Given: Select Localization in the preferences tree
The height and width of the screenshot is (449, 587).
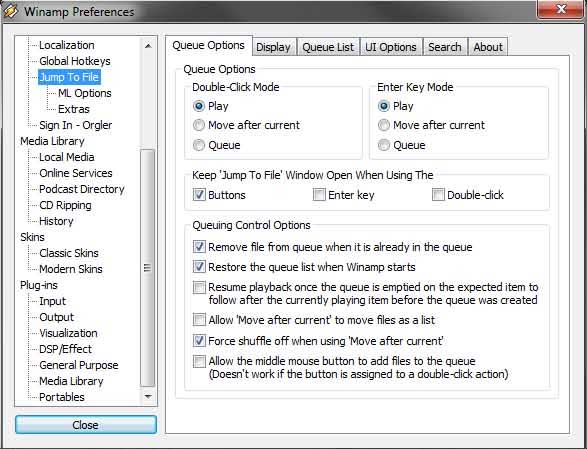Looking at the screenshot, I should (x=67, y=45).
